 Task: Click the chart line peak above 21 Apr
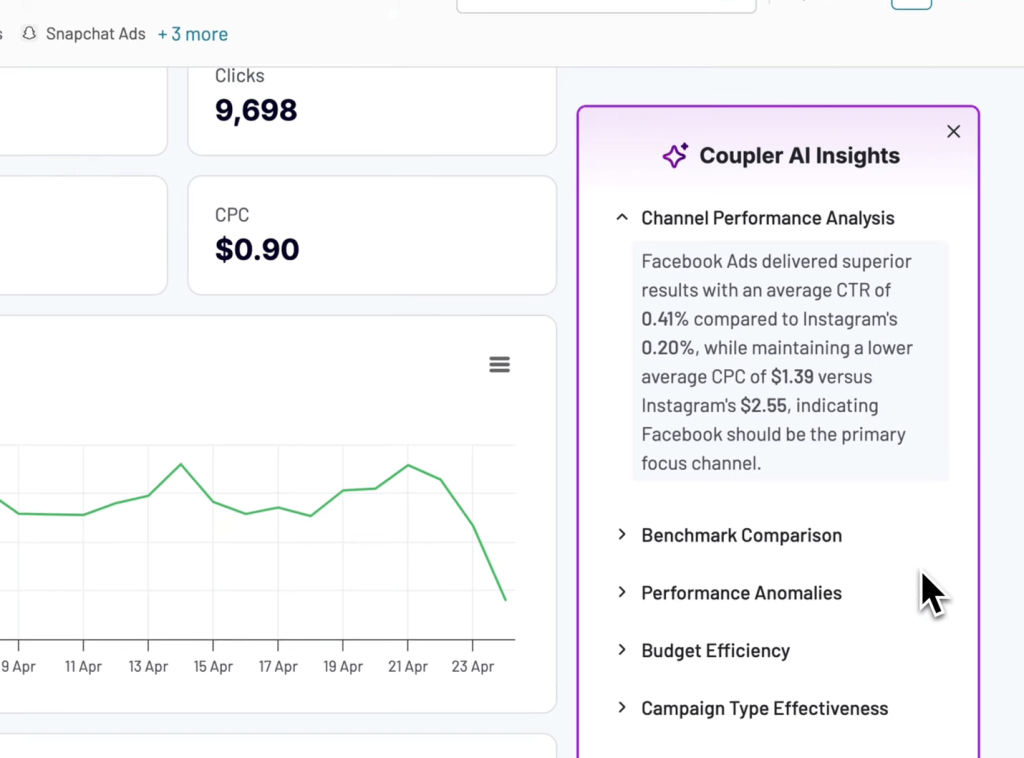[x=408, y=465]
